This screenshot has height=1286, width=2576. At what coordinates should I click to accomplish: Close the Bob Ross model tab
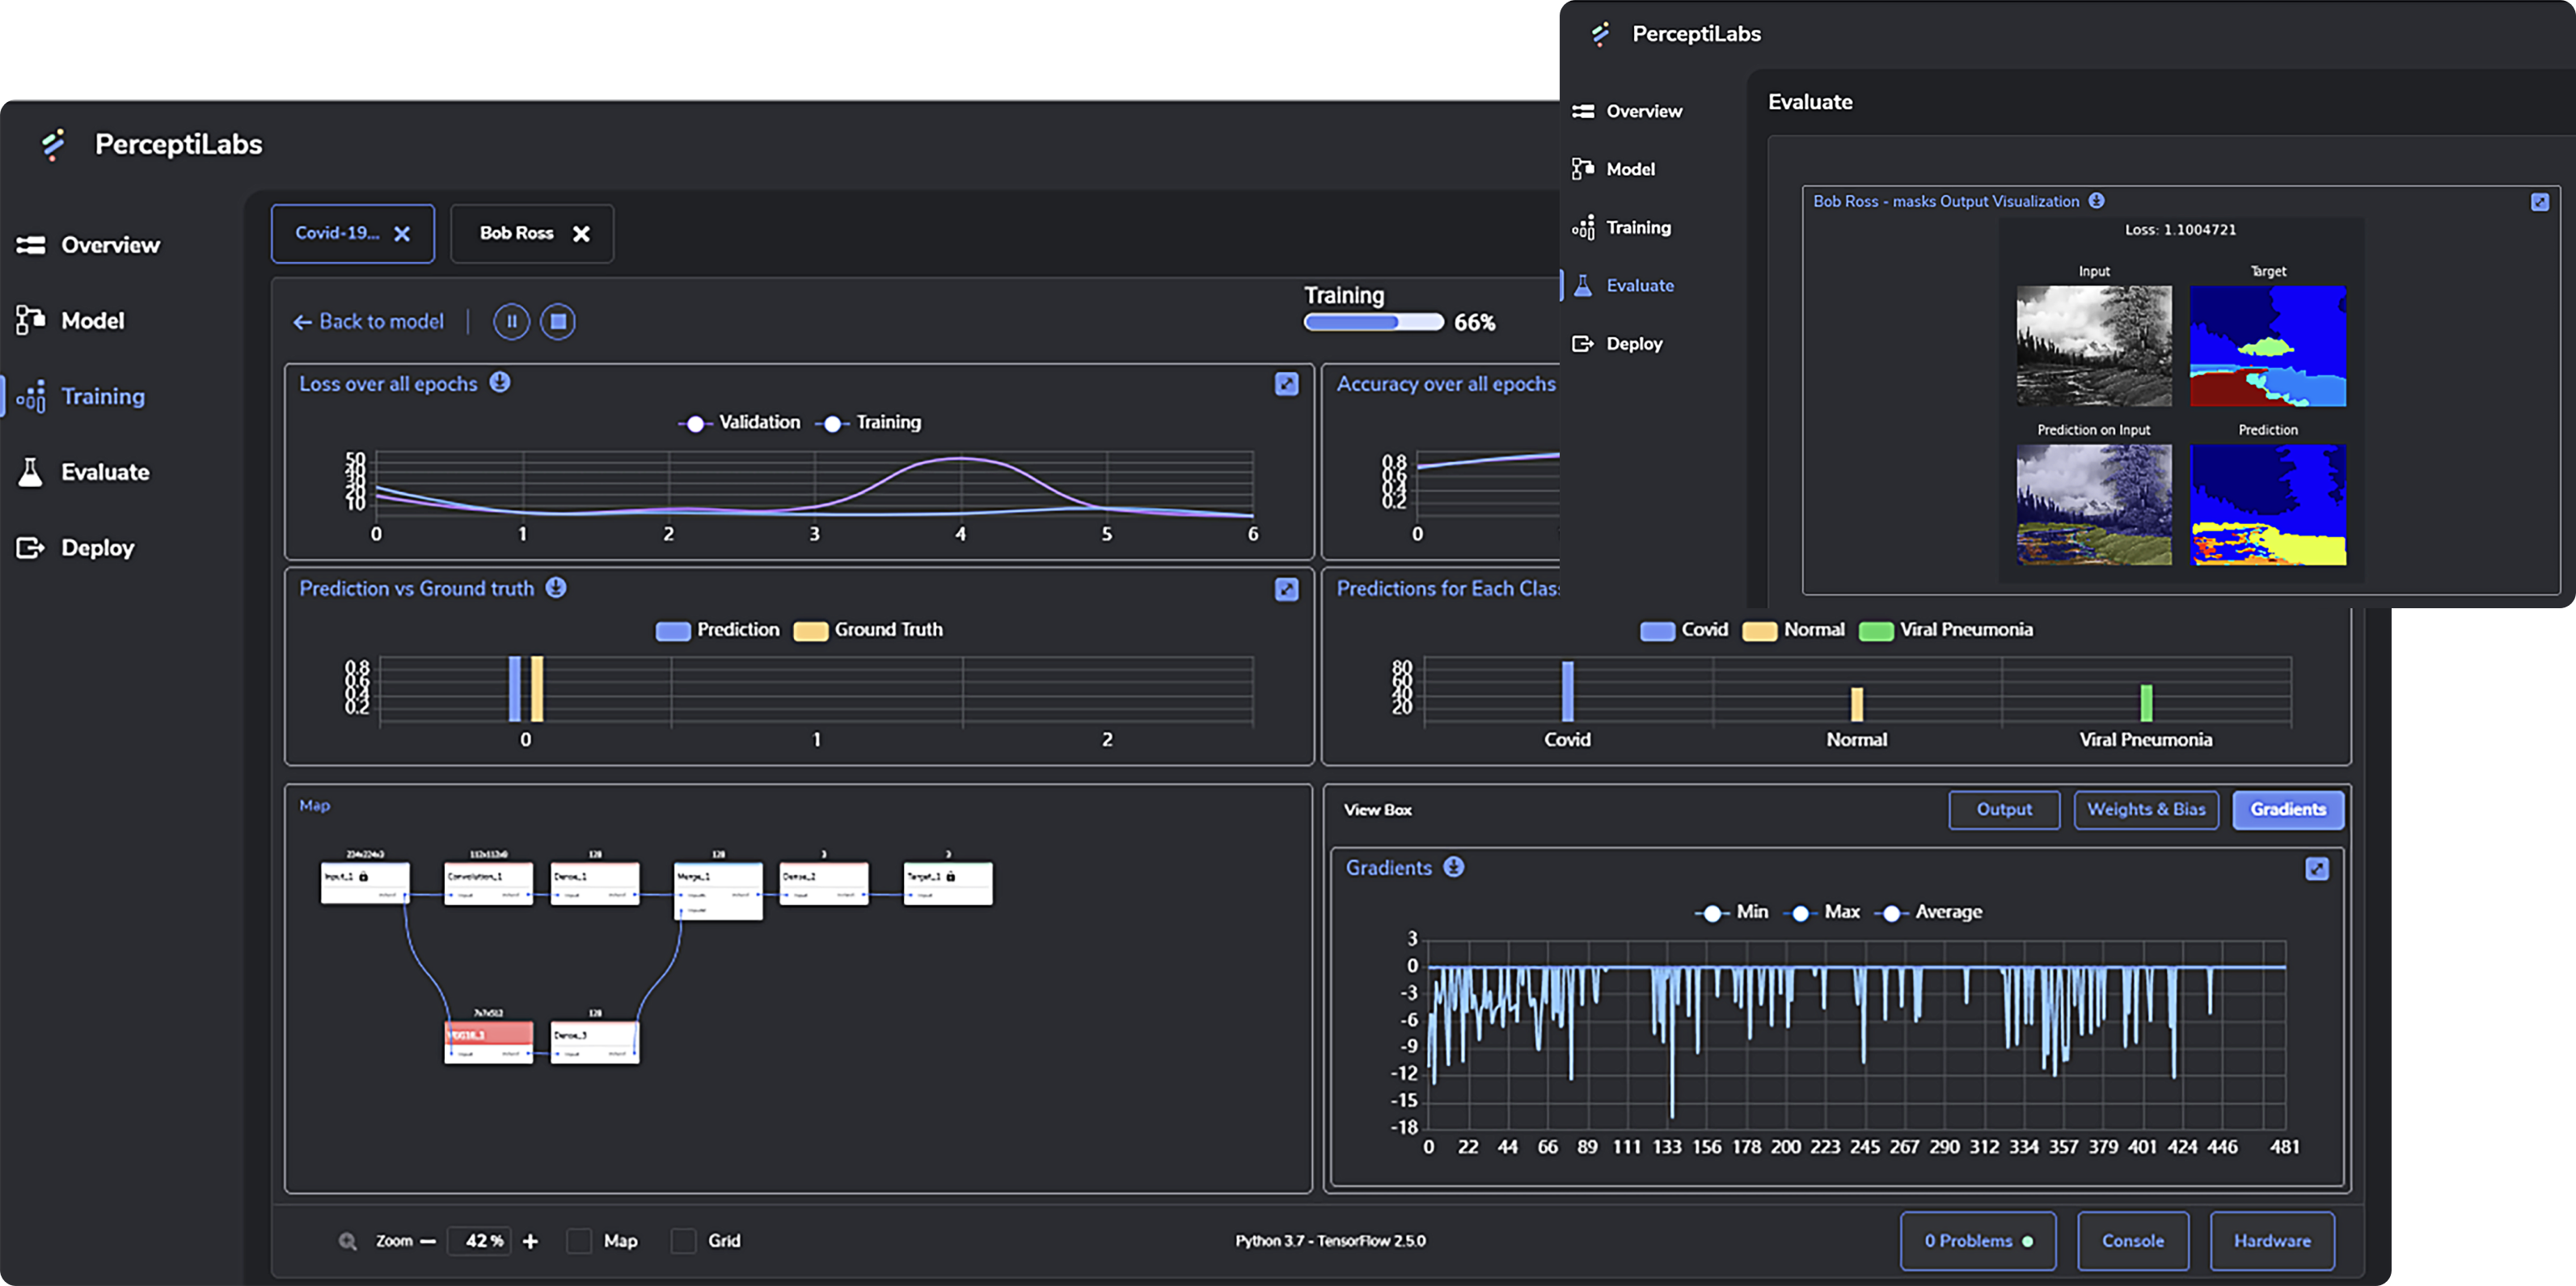(x=581, y=234)
